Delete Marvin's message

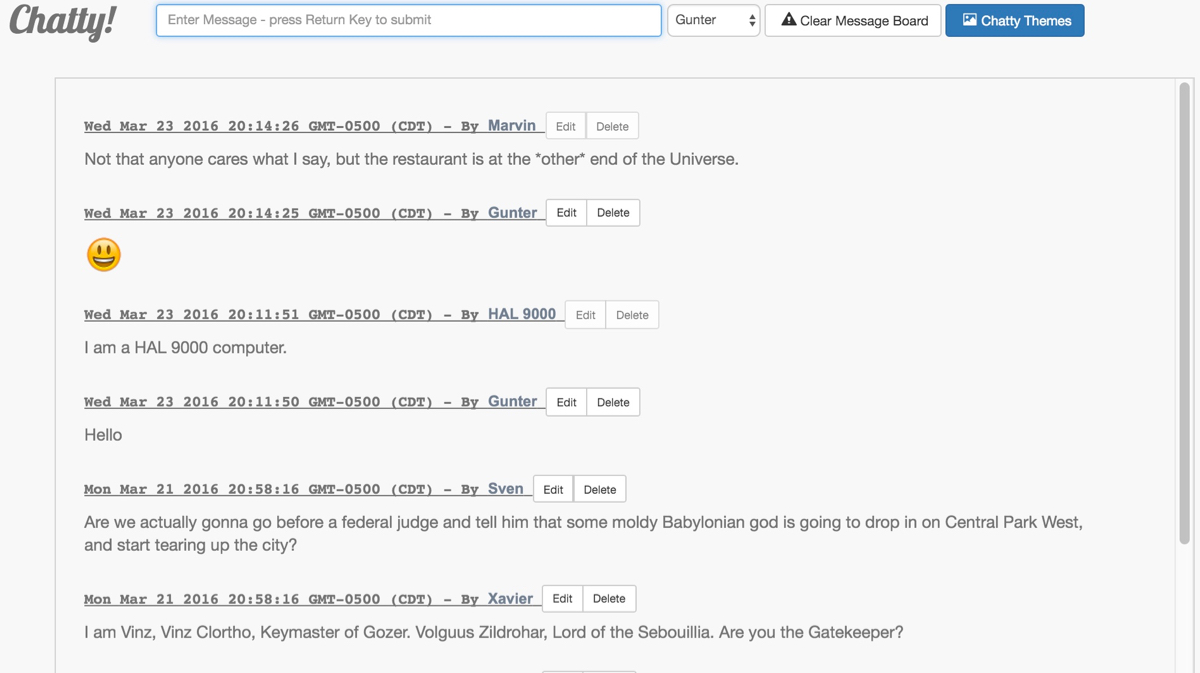(612, 126)
